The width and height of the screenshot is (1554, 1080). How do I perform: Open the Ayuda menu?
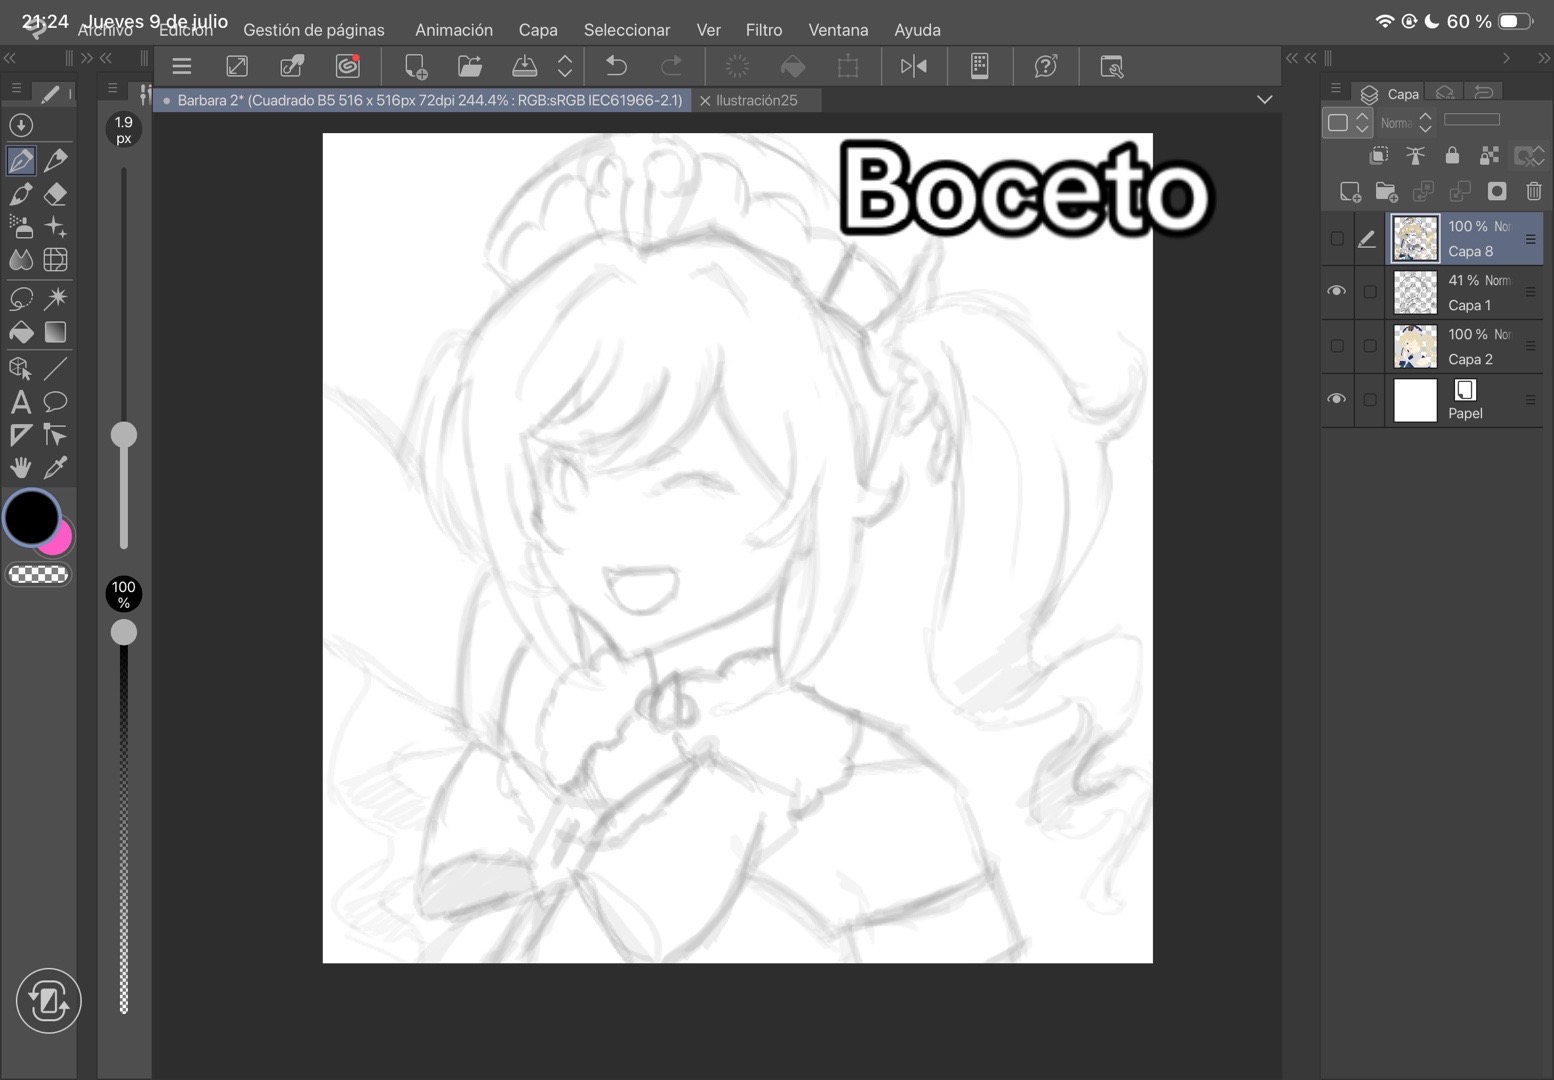click(x=917, y=30)
